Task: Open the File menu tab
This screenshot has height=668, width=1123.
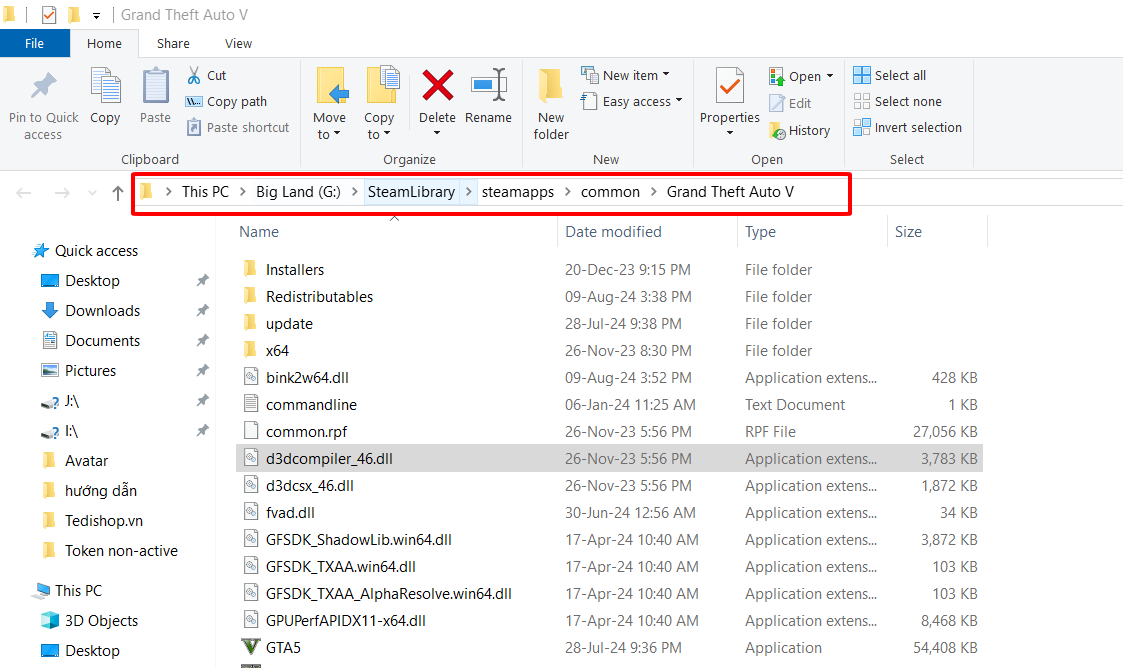Action: click(34, 43)
